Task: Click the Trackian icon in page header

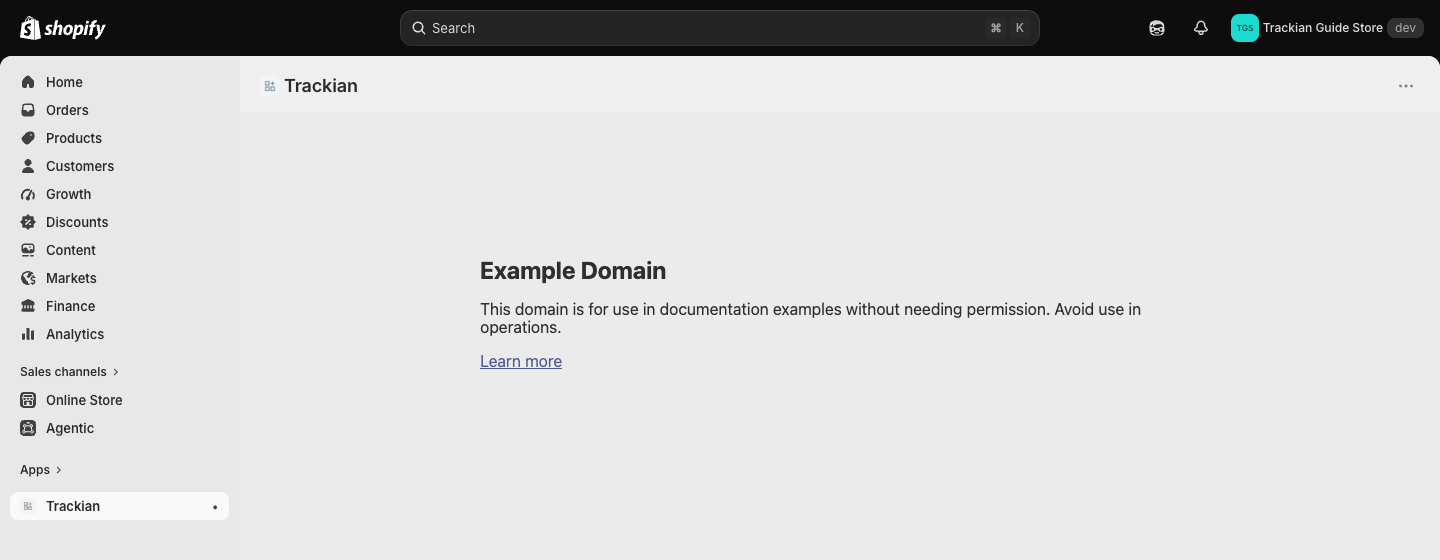Action: (270, 86)
